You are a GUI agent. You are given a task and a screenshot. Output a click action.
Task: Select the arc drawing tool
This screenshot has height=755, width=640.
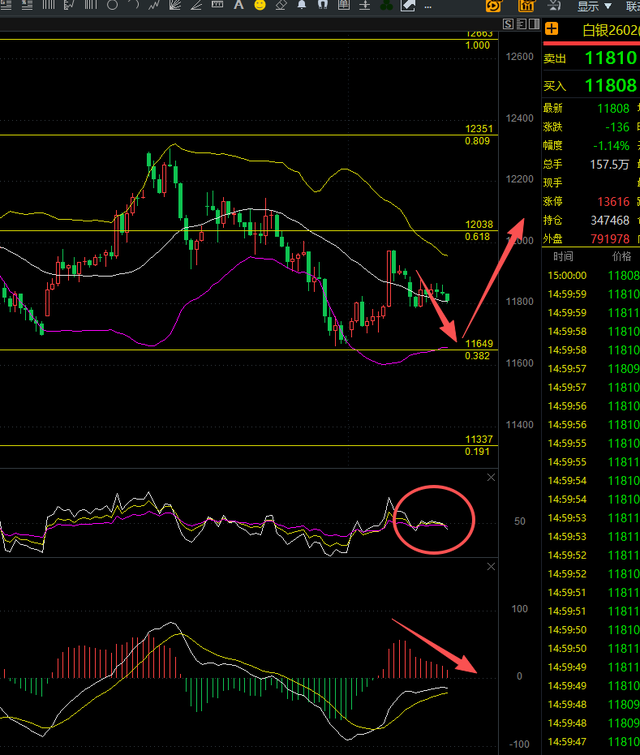pos(133,5)
